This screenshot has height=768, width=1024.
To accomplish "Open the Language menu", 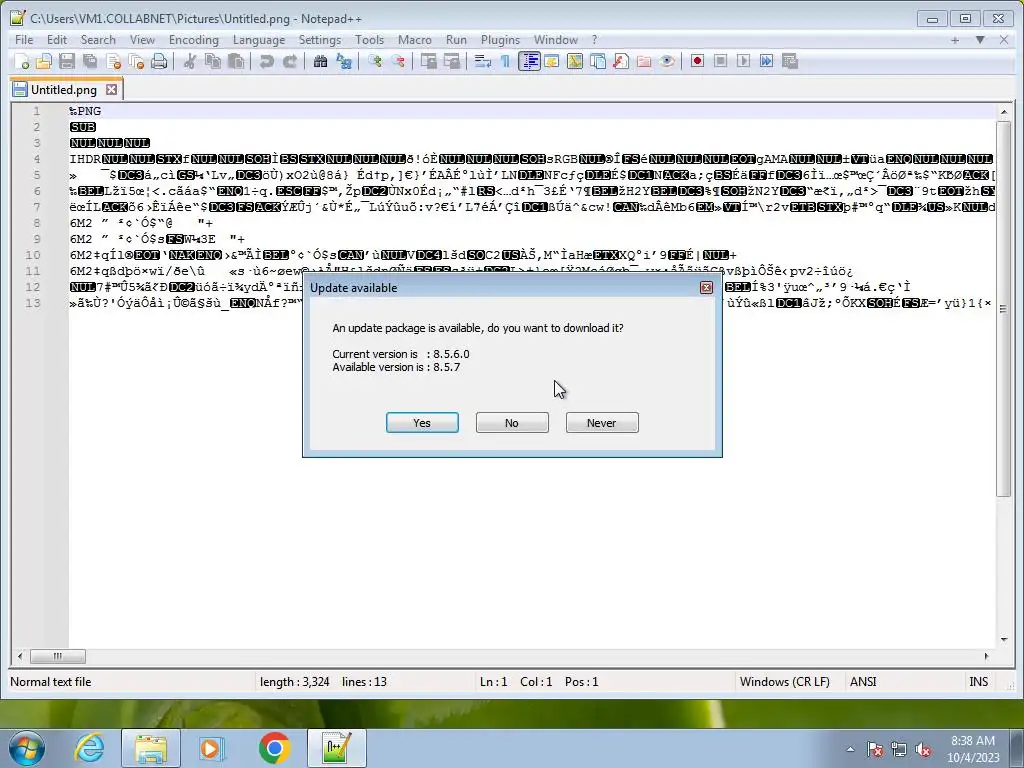I will pyautogui.click(x=259, y=40).
